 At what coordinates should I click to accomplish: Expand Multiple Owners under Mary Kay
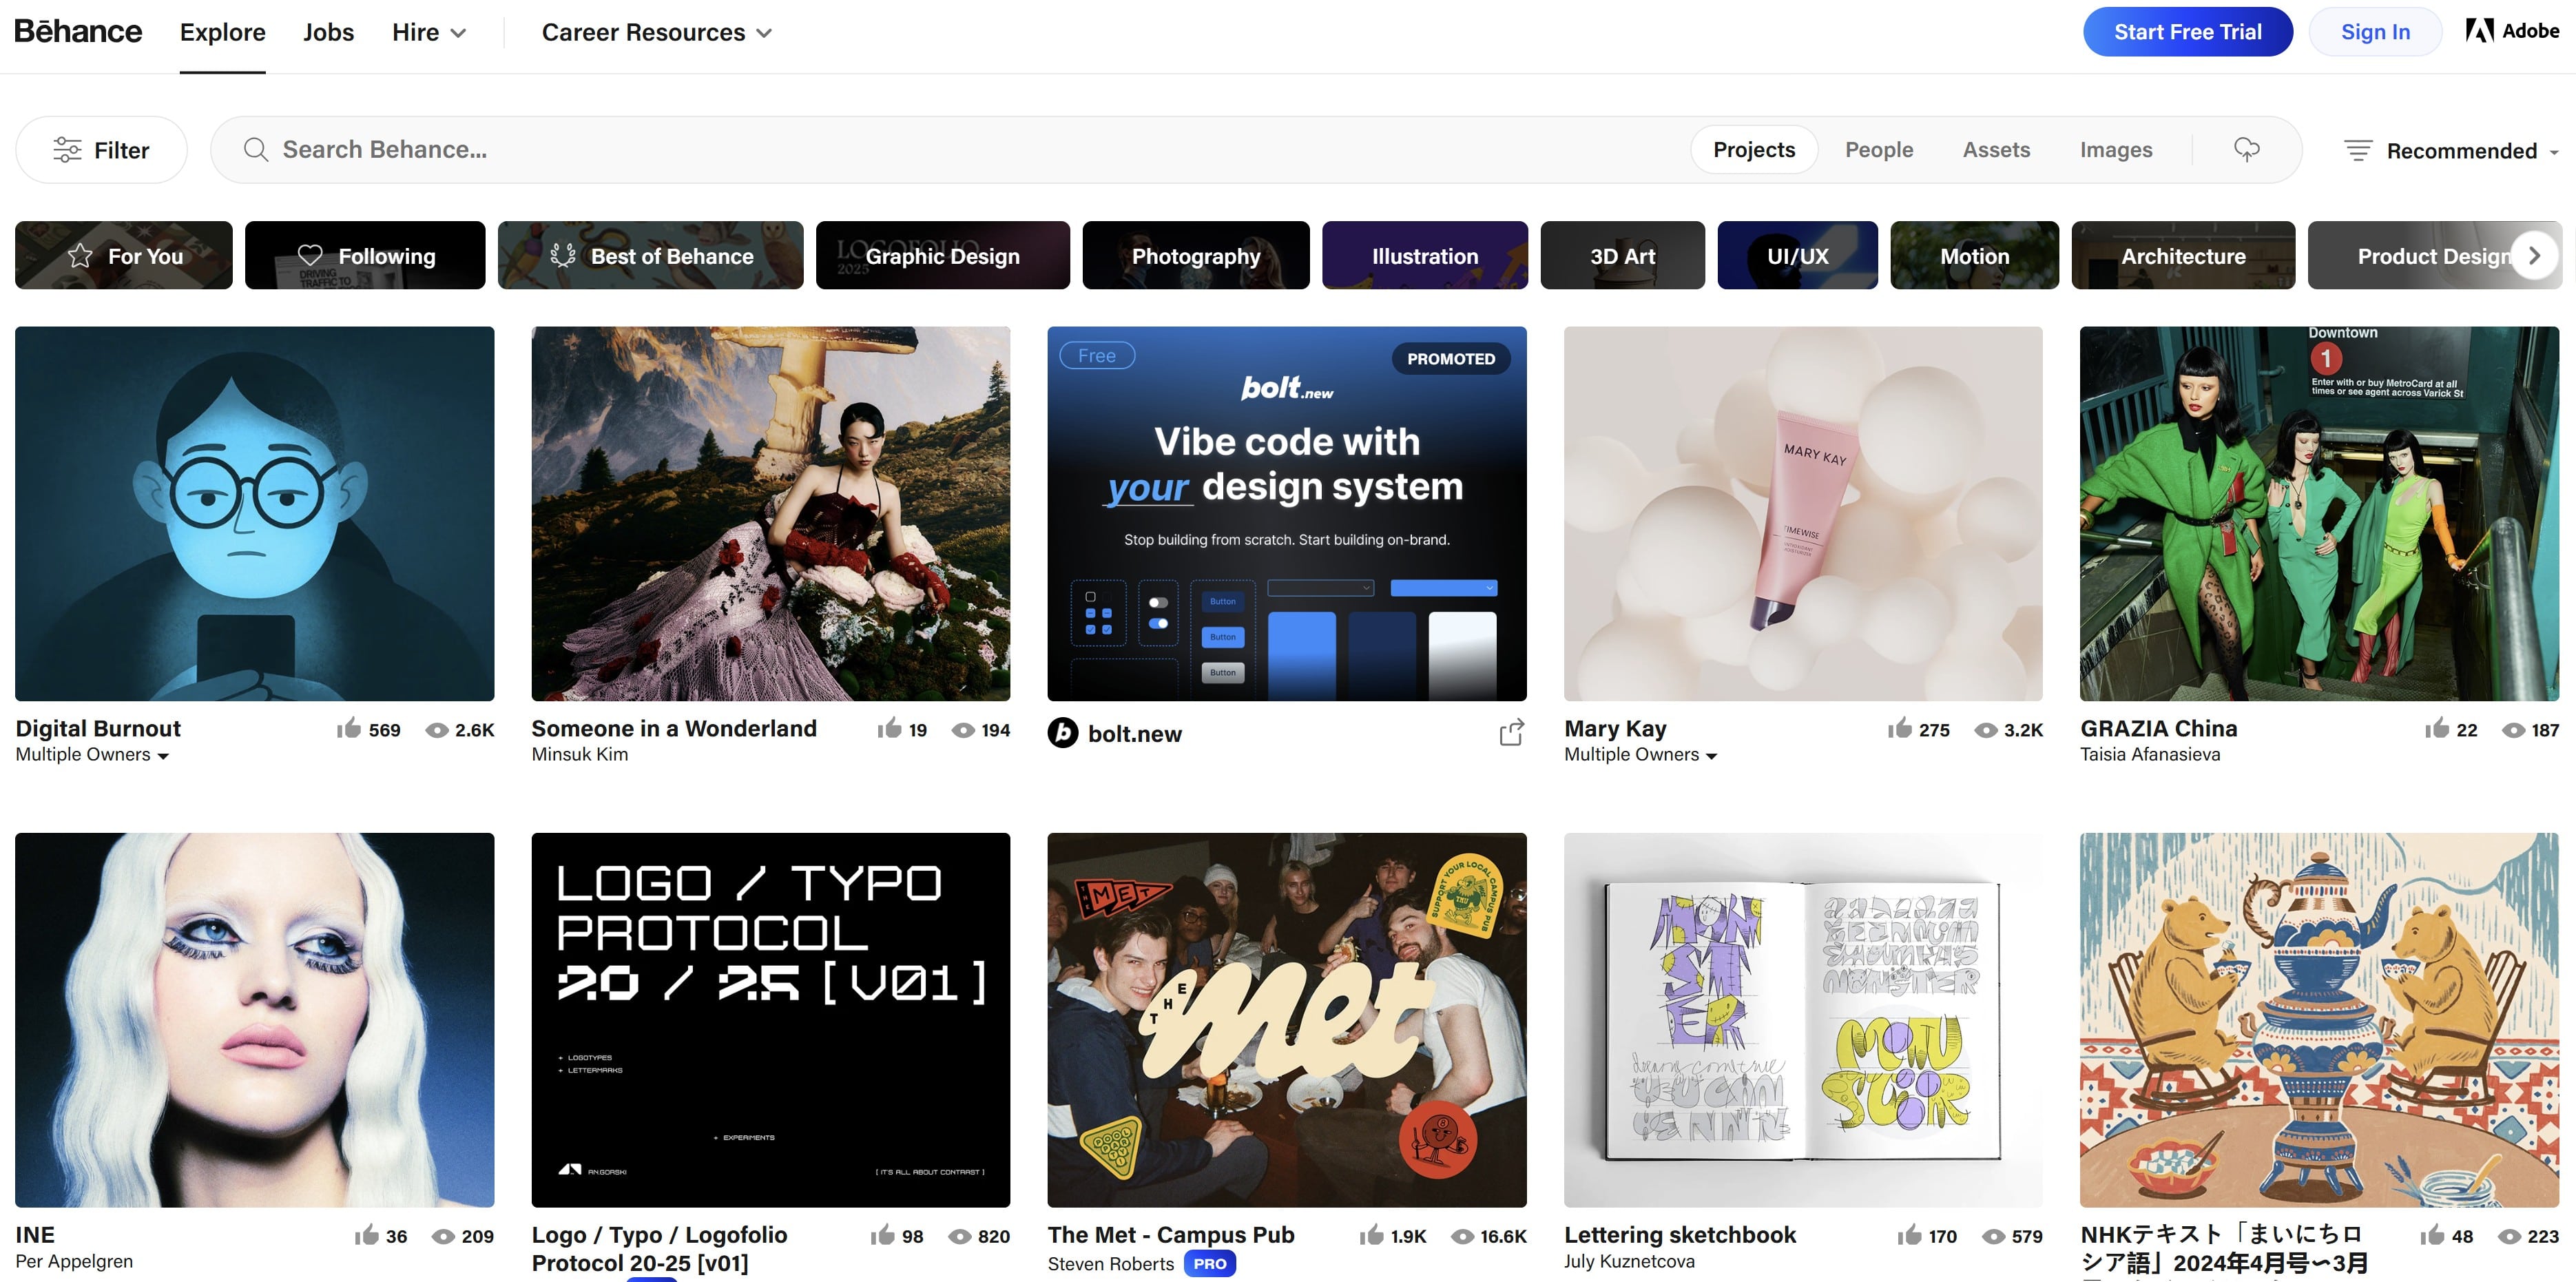(1640, 755)
